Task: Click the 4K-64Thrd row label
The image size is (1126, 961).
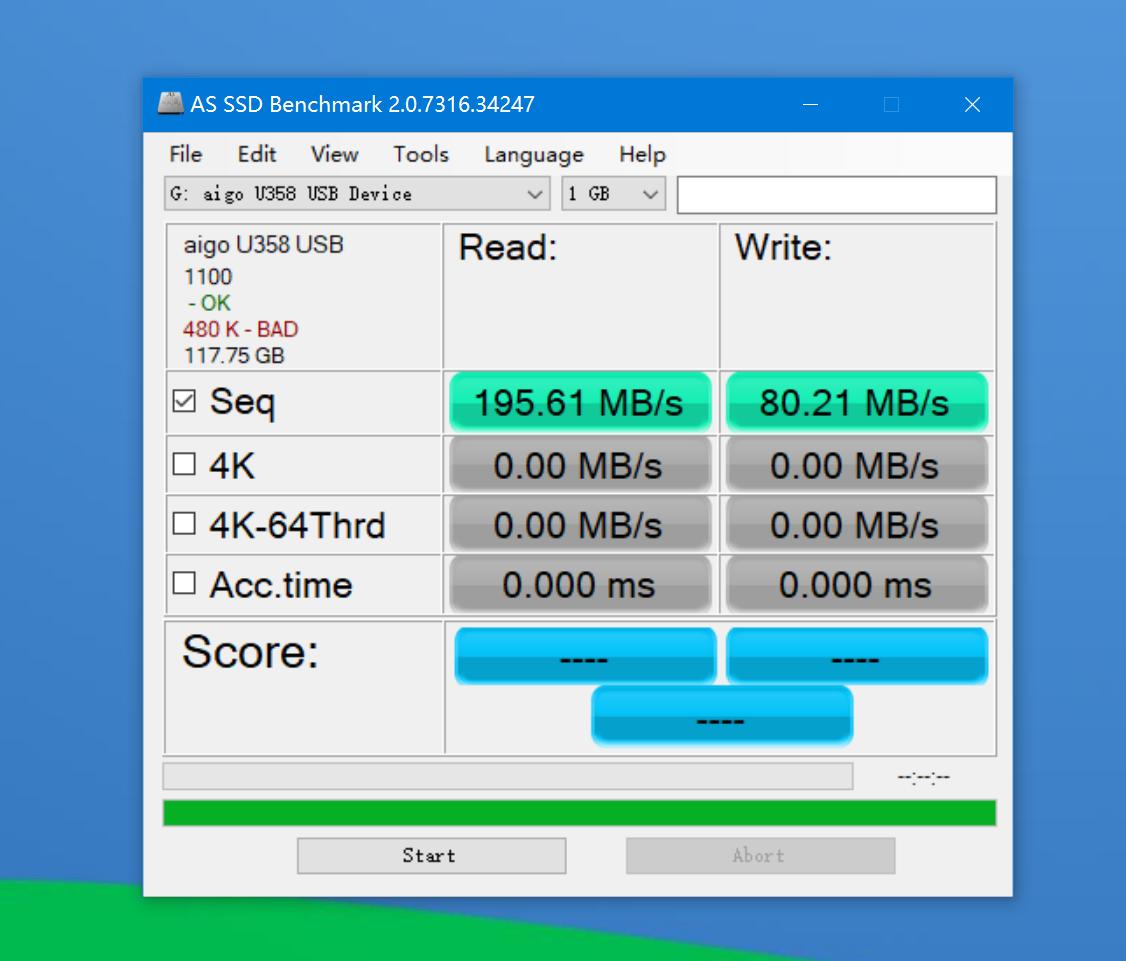Action: pos(297,525)
